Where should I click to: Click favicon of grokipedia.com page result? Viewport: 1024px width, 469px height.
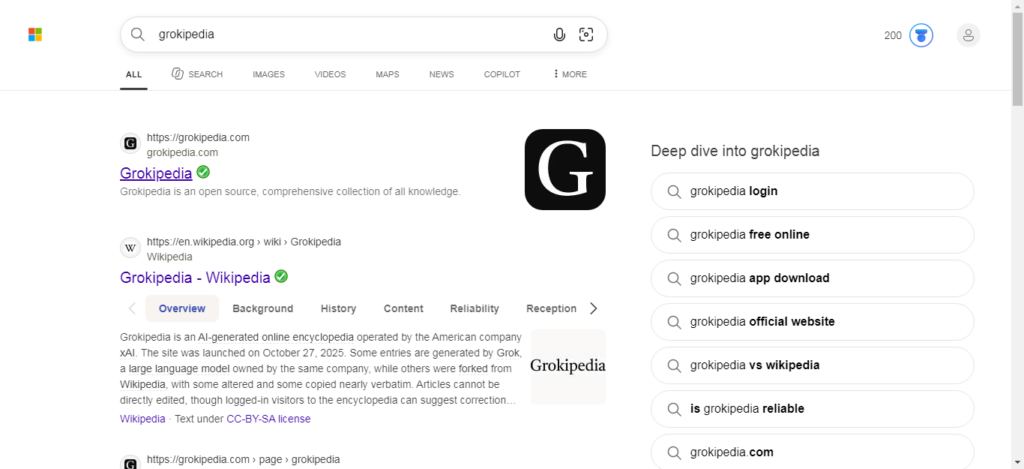[x=131, y=462]
